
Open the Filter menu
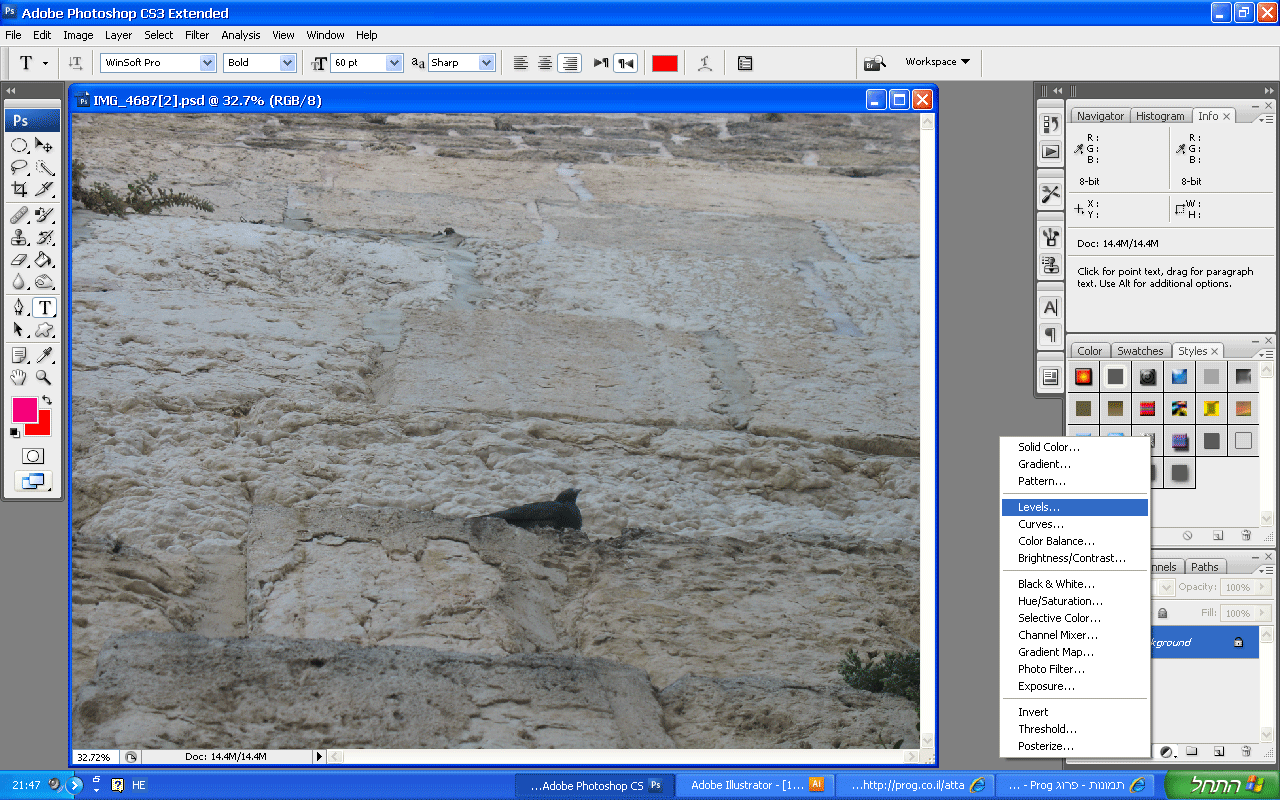point(197,35)
